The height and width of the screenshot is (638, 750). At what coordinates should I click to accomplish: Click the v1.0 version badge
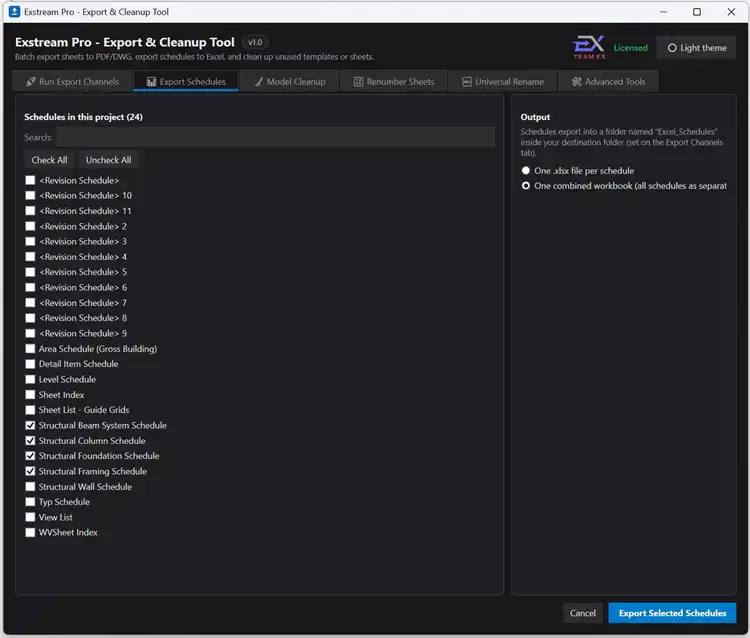pyautogui.click(x=255, y=42)
